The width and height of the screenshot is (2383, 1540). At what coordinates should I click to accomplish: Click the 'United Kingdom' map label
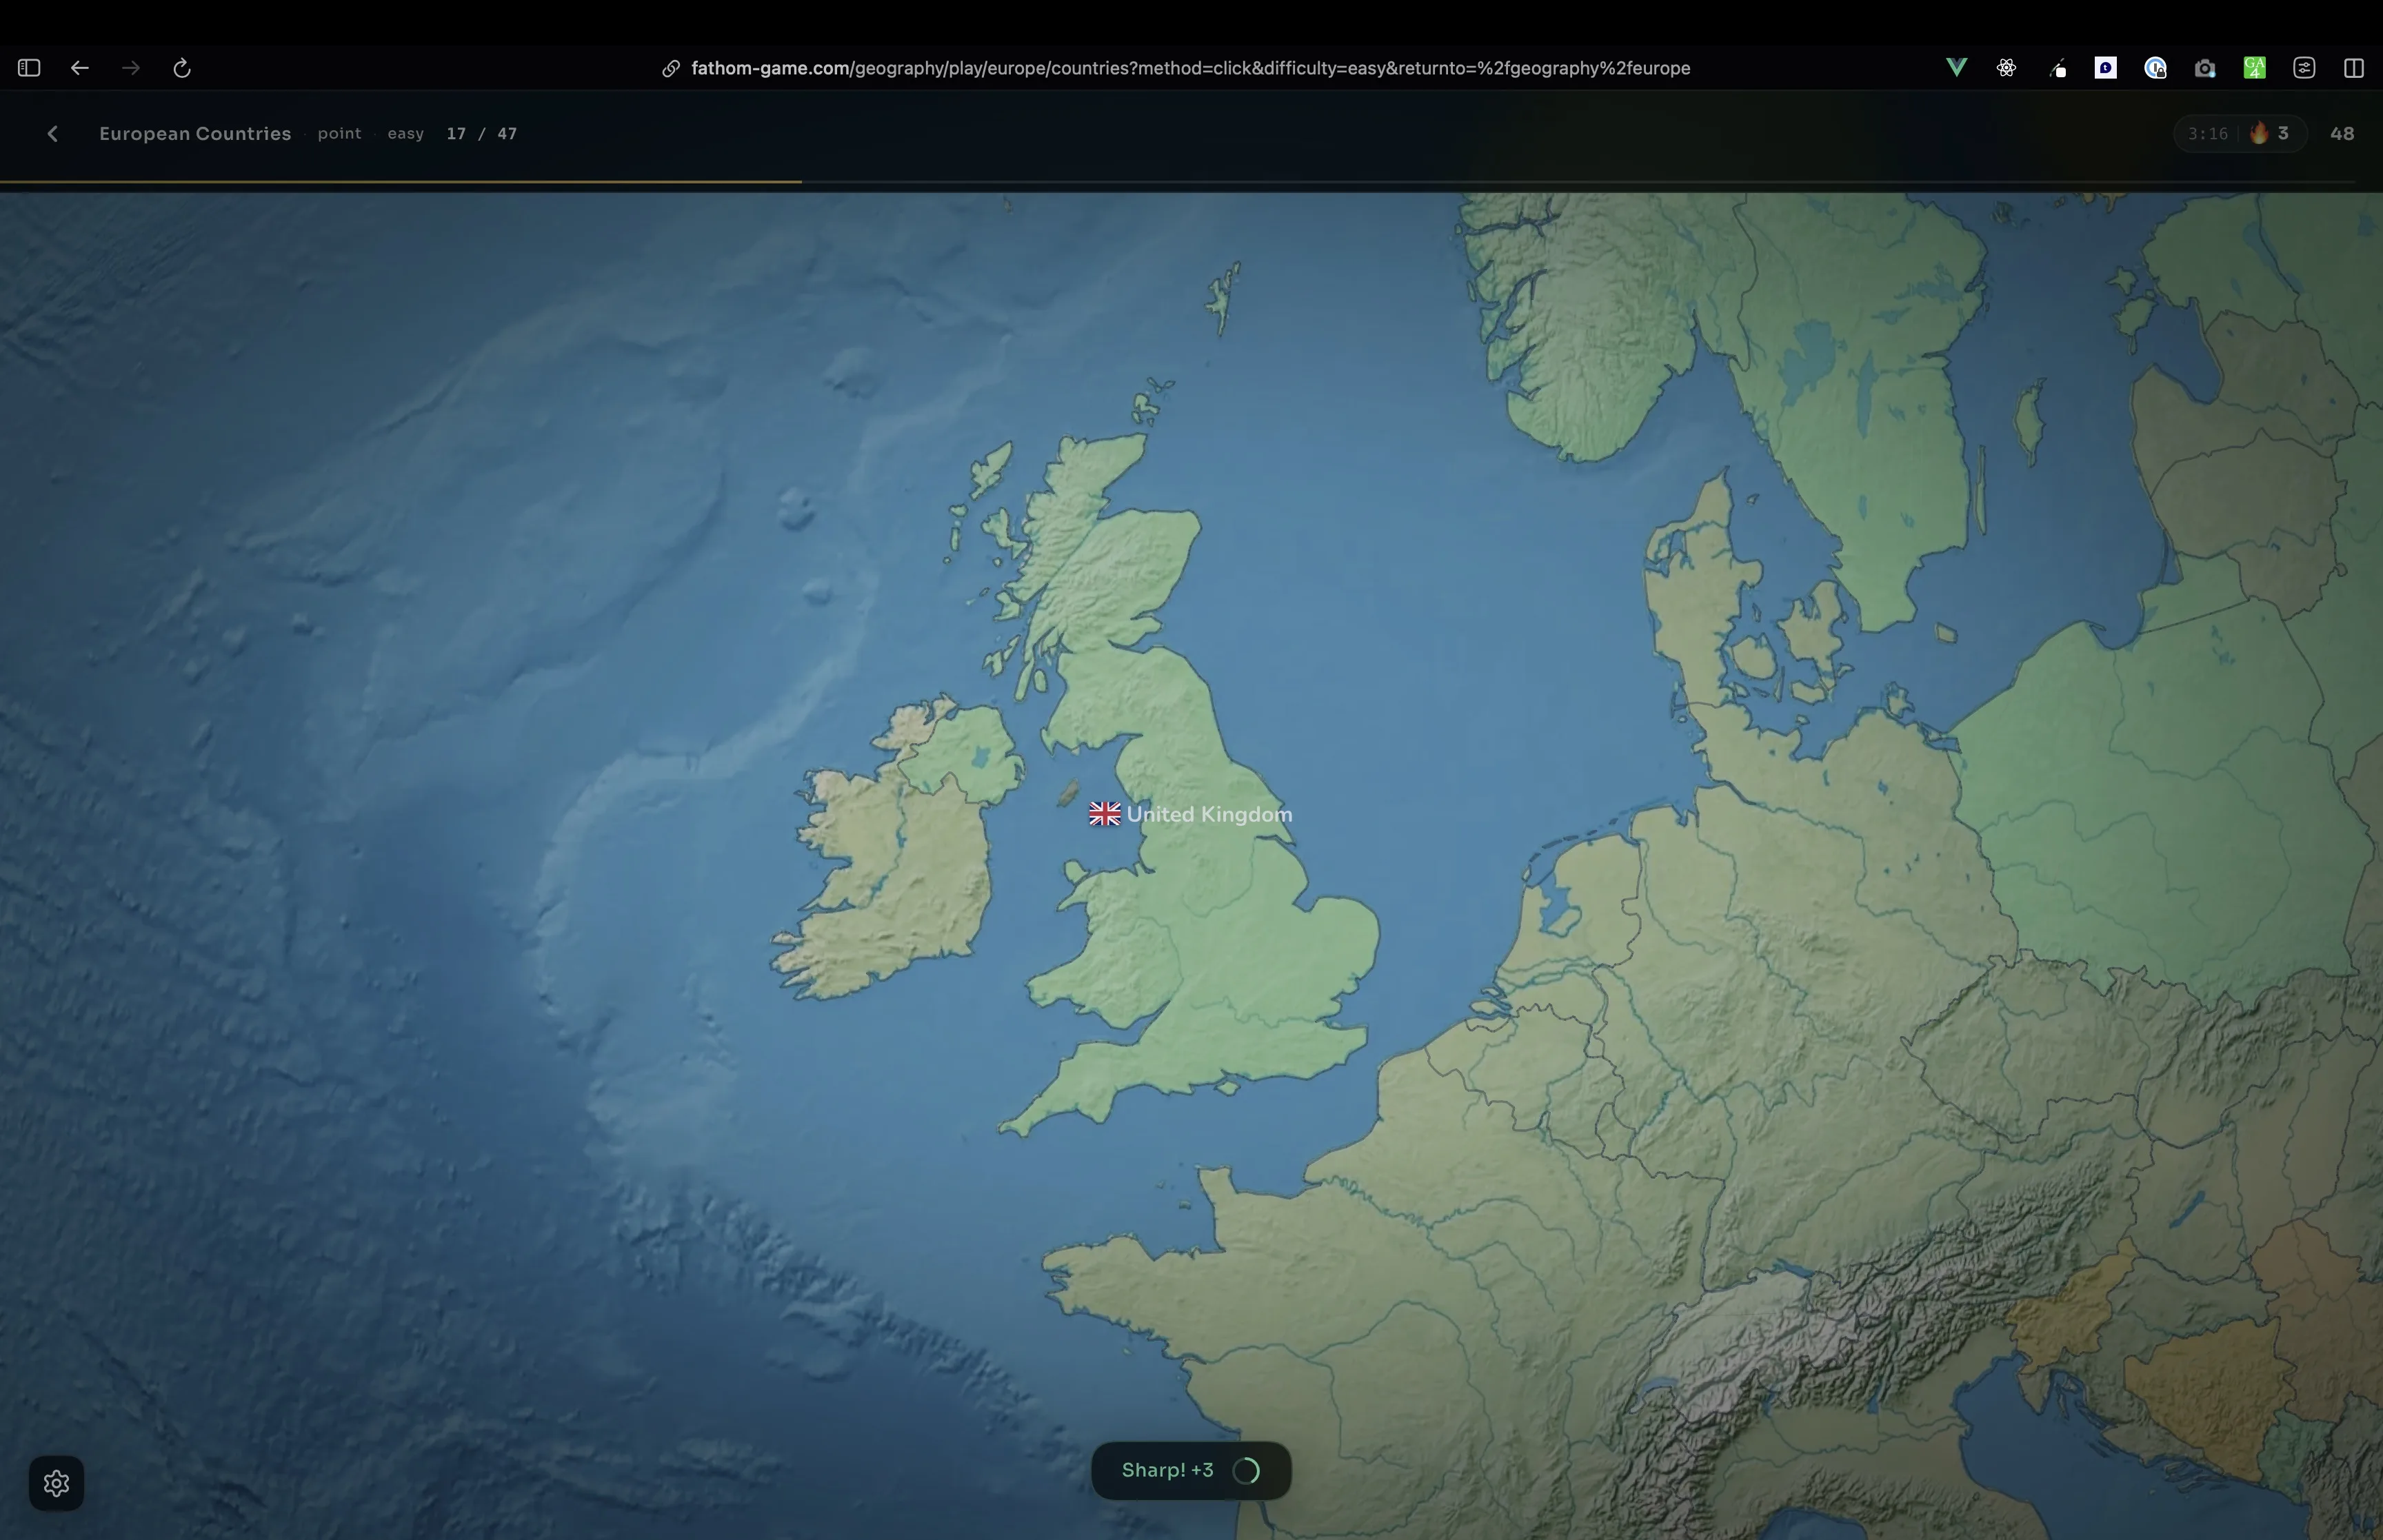pyautogui.click(x=1209, y=815)
